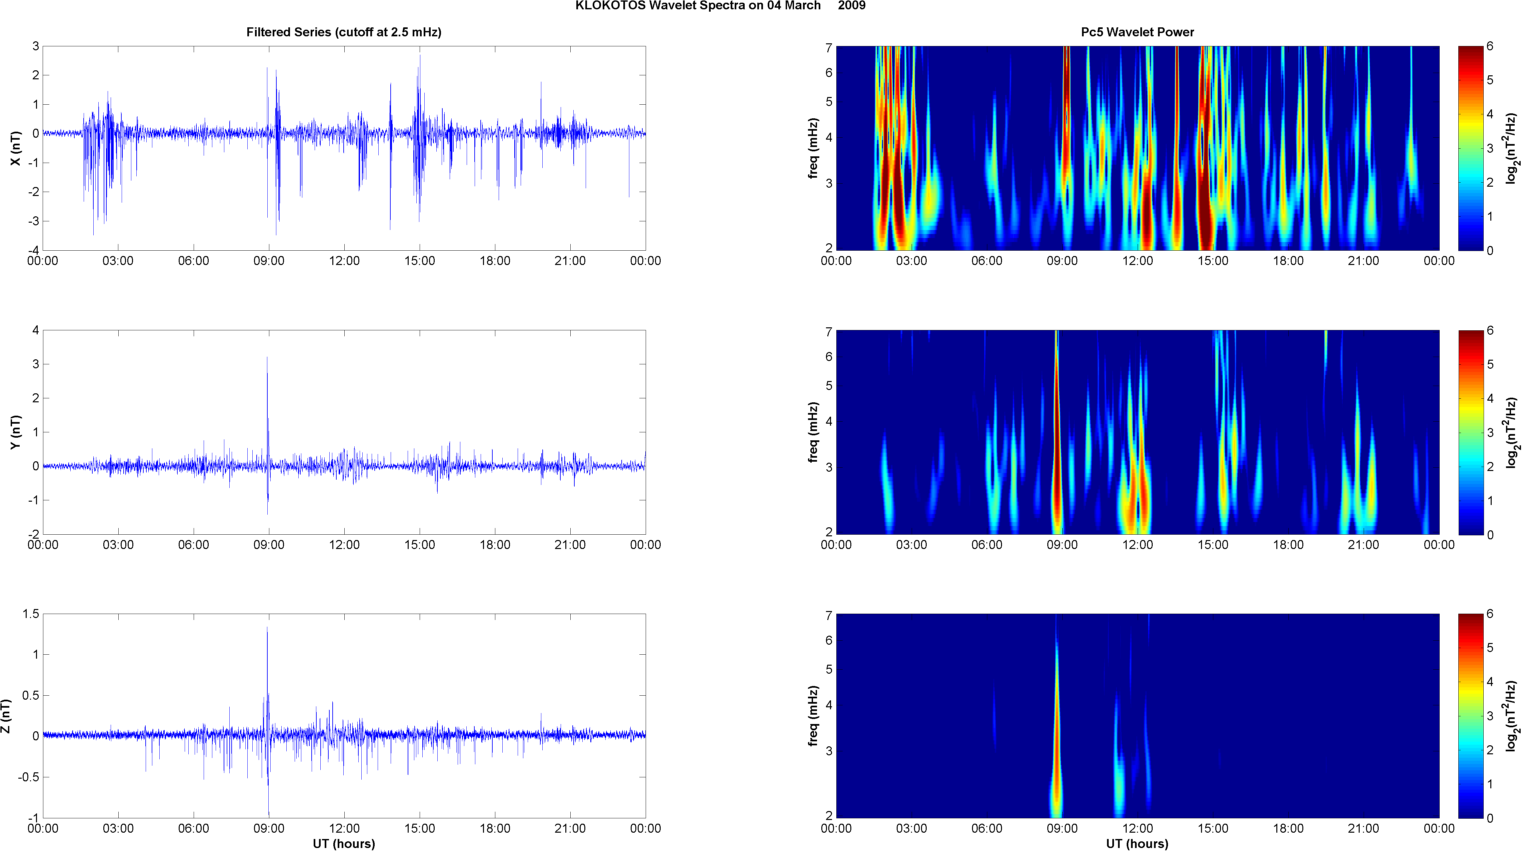Click the 21:00 tick under the Y spectrogram

[x=1363, y=545]
